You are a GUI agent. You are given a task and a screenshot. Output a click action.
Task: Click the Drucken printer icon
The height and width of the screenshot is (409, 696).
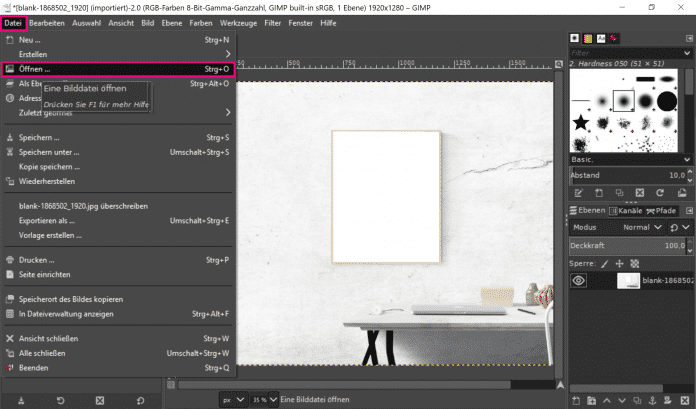(10, 260)
